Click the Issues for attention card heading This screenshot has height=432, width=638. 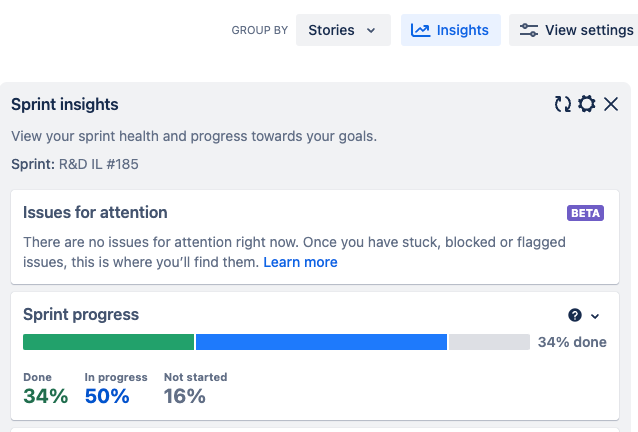[95, 212]
